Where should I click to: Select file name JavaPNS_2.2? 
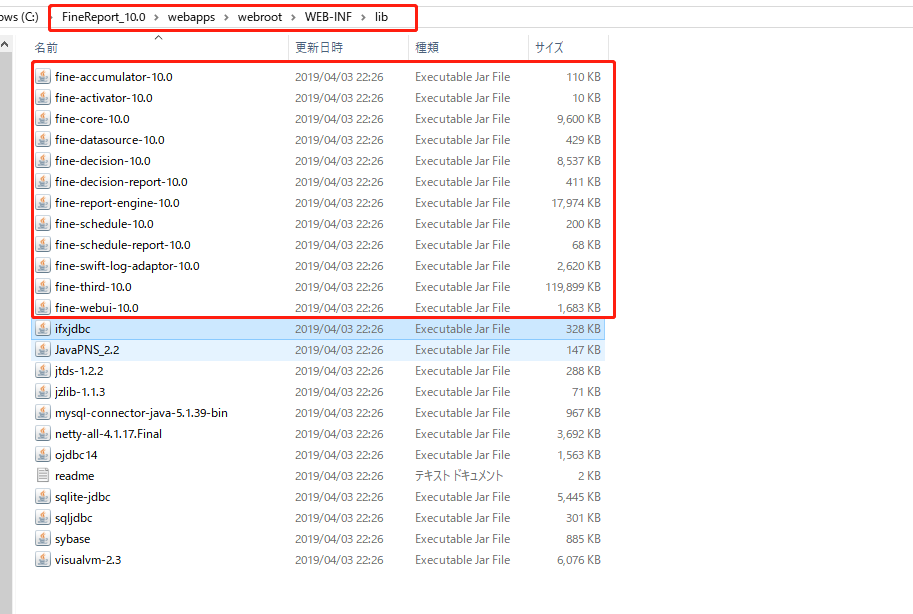87,350
